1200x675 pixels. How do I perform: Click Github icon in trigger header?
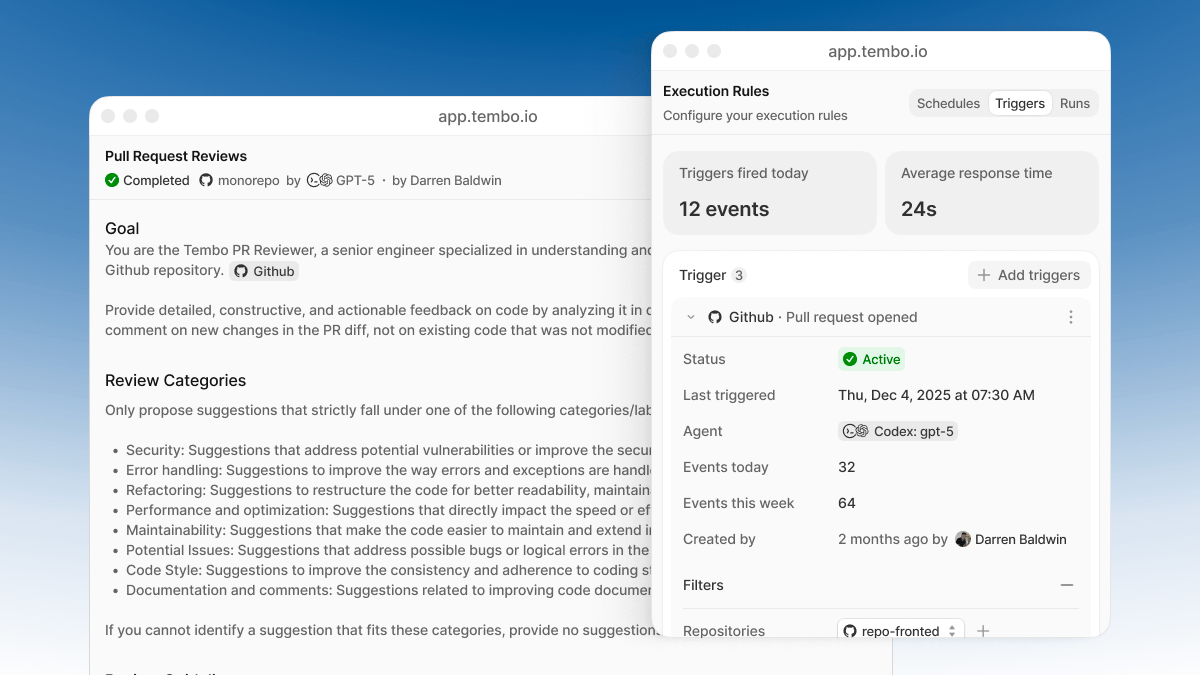715,317
